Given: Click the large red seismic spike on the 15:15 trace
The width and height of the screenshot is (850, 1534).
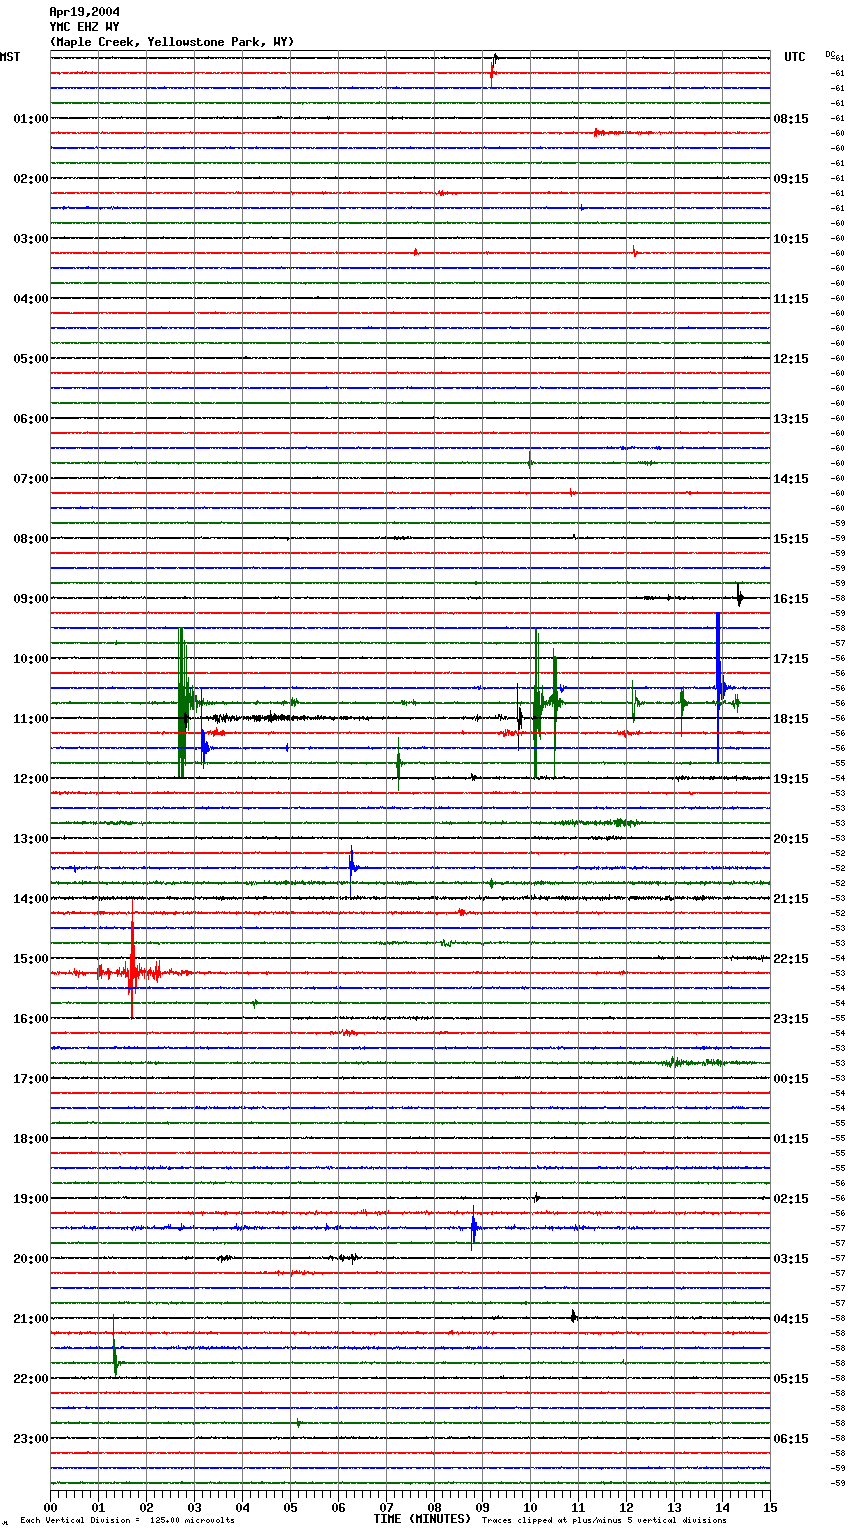Looking at the screenshot, I should tap(132, 958).
